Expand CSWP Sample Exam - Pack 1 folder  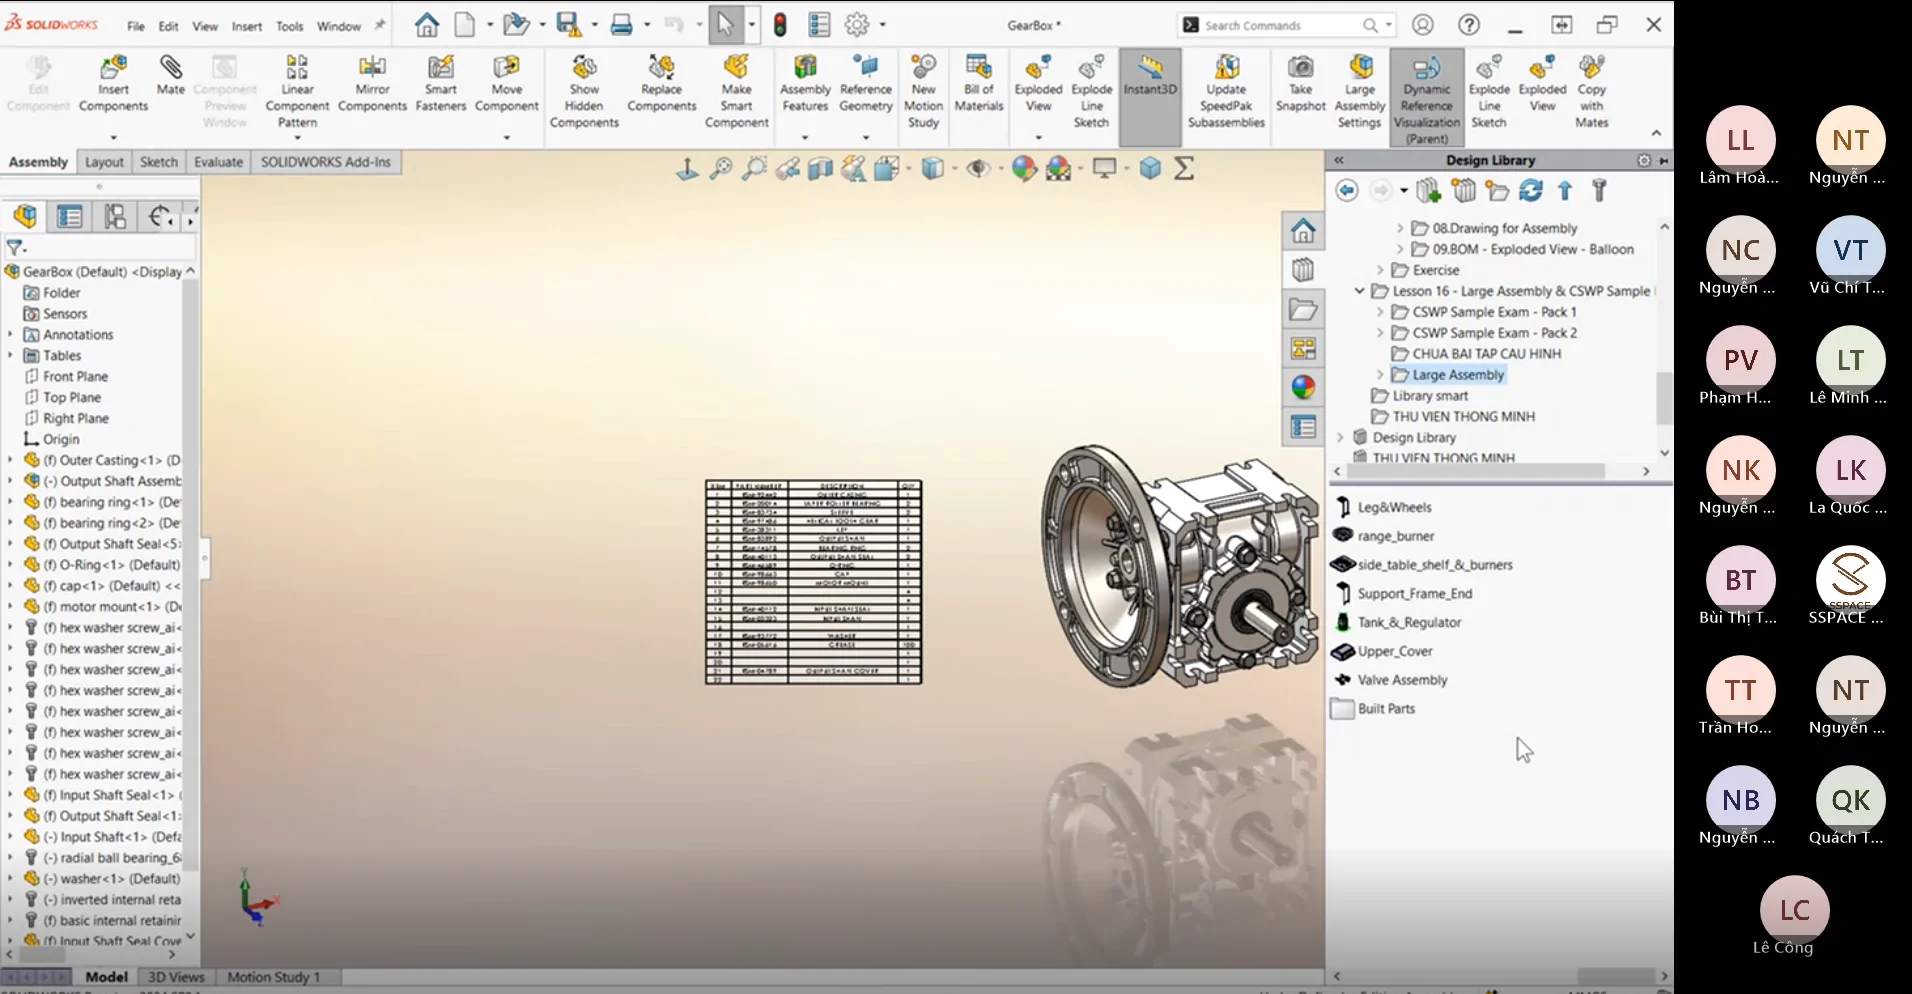coord(1380,312)
